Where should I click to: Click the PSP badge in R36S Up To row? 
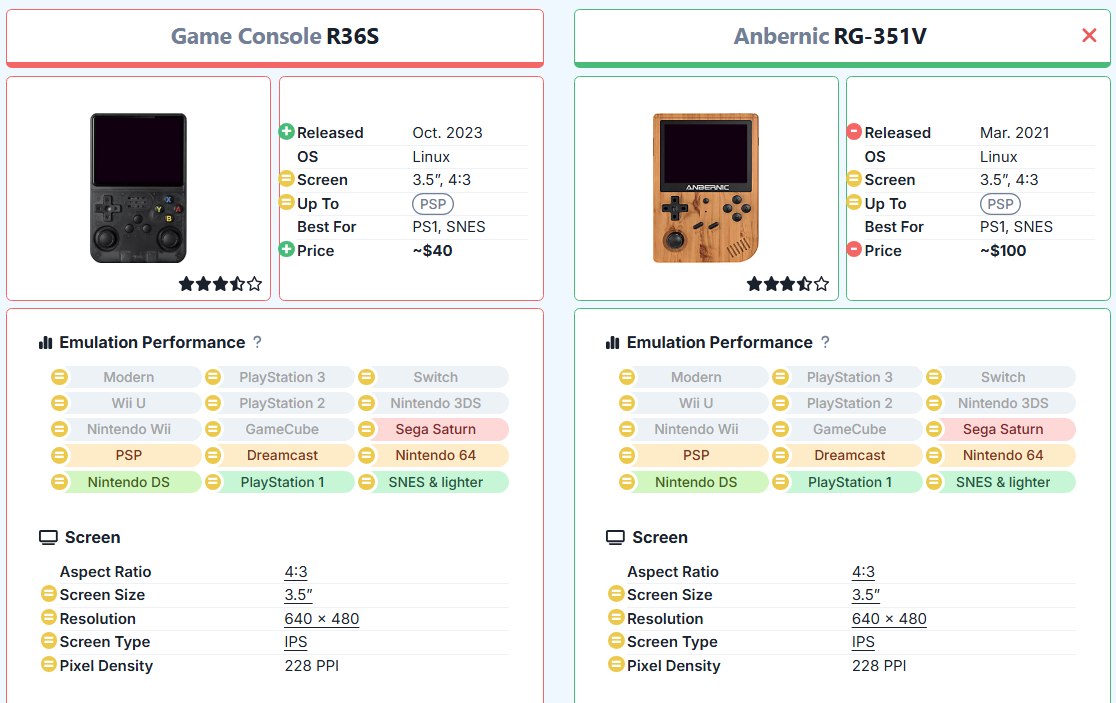433,204
